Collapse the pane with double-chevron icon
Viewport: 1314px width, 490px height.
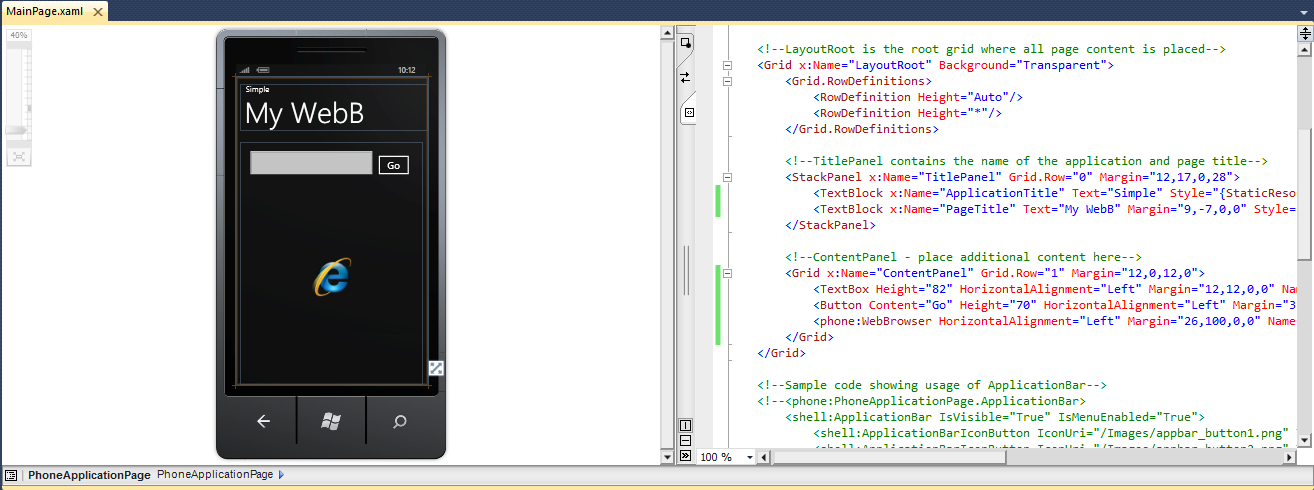pos(685,455)
